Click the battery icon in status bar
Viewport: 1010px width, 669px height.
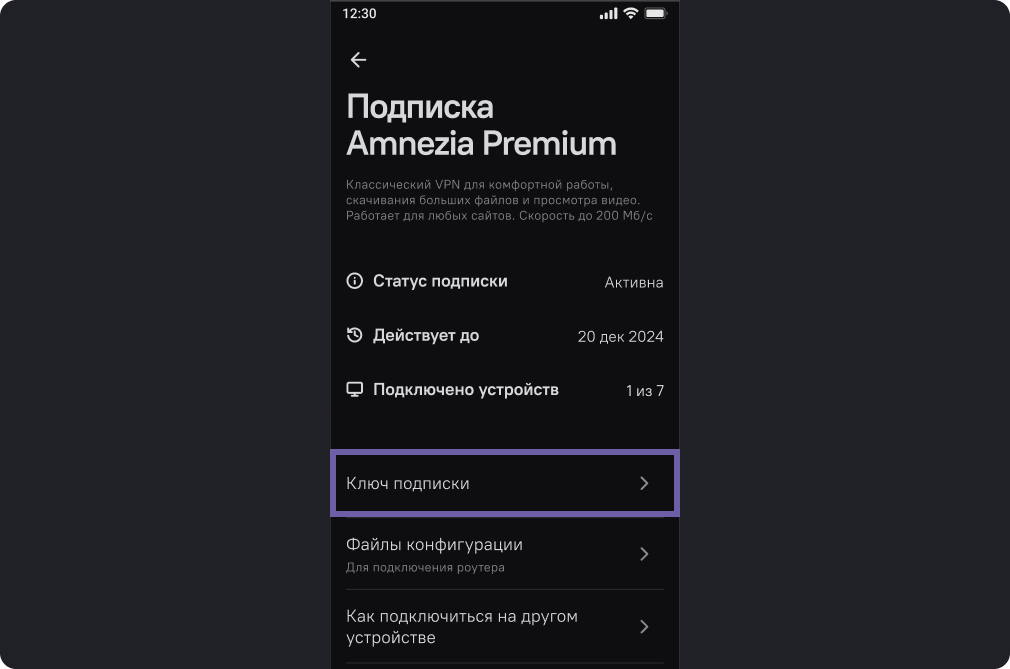point(655,14)
